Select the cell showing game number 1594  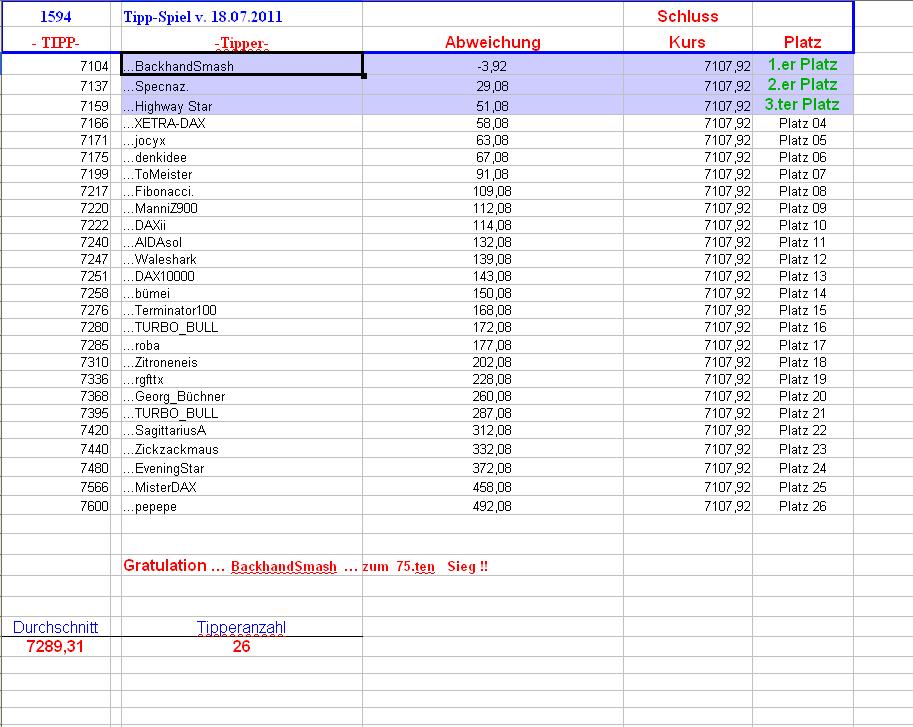coord(55,15)
